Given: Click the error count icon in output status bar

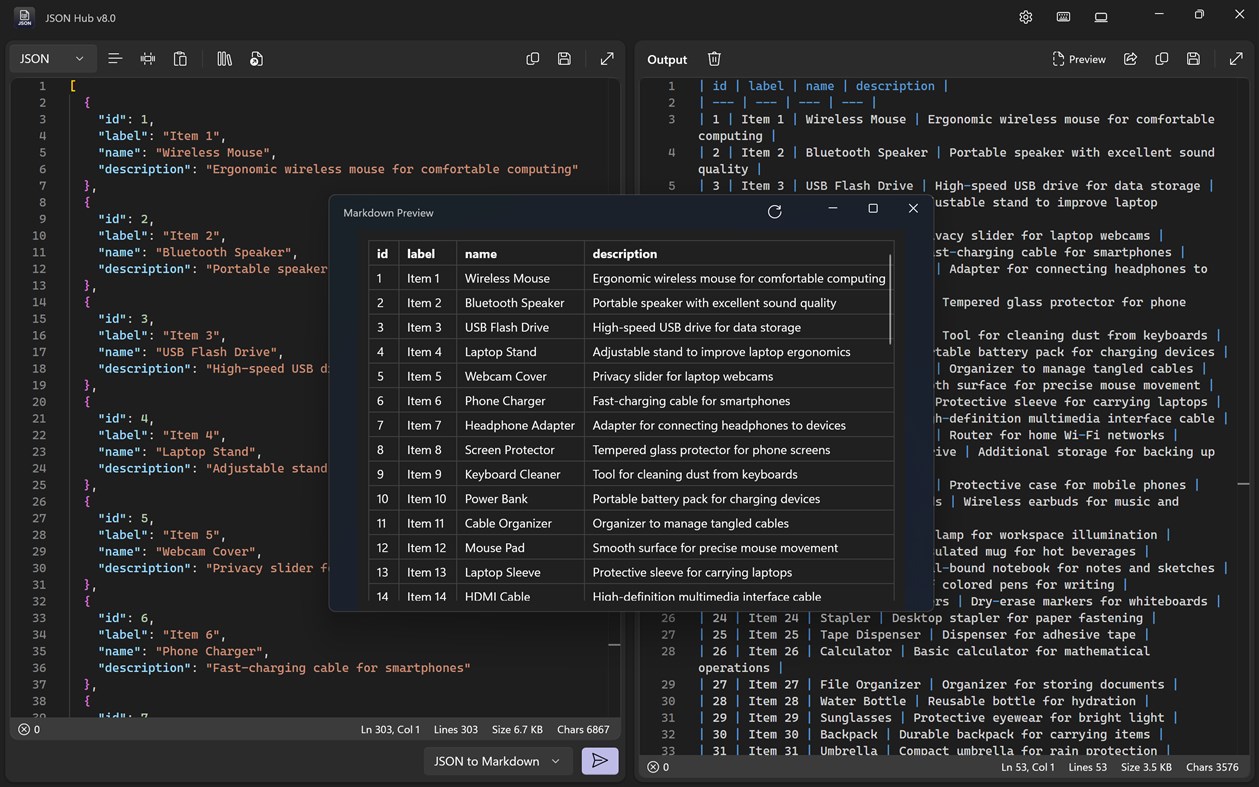Looking at the screenshot, I should click(652, 767).
